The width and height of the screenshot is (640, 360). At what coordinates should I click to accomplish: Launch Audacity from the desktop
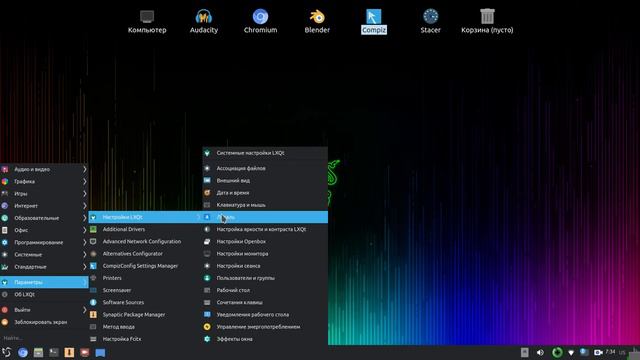tap(204, 21)
